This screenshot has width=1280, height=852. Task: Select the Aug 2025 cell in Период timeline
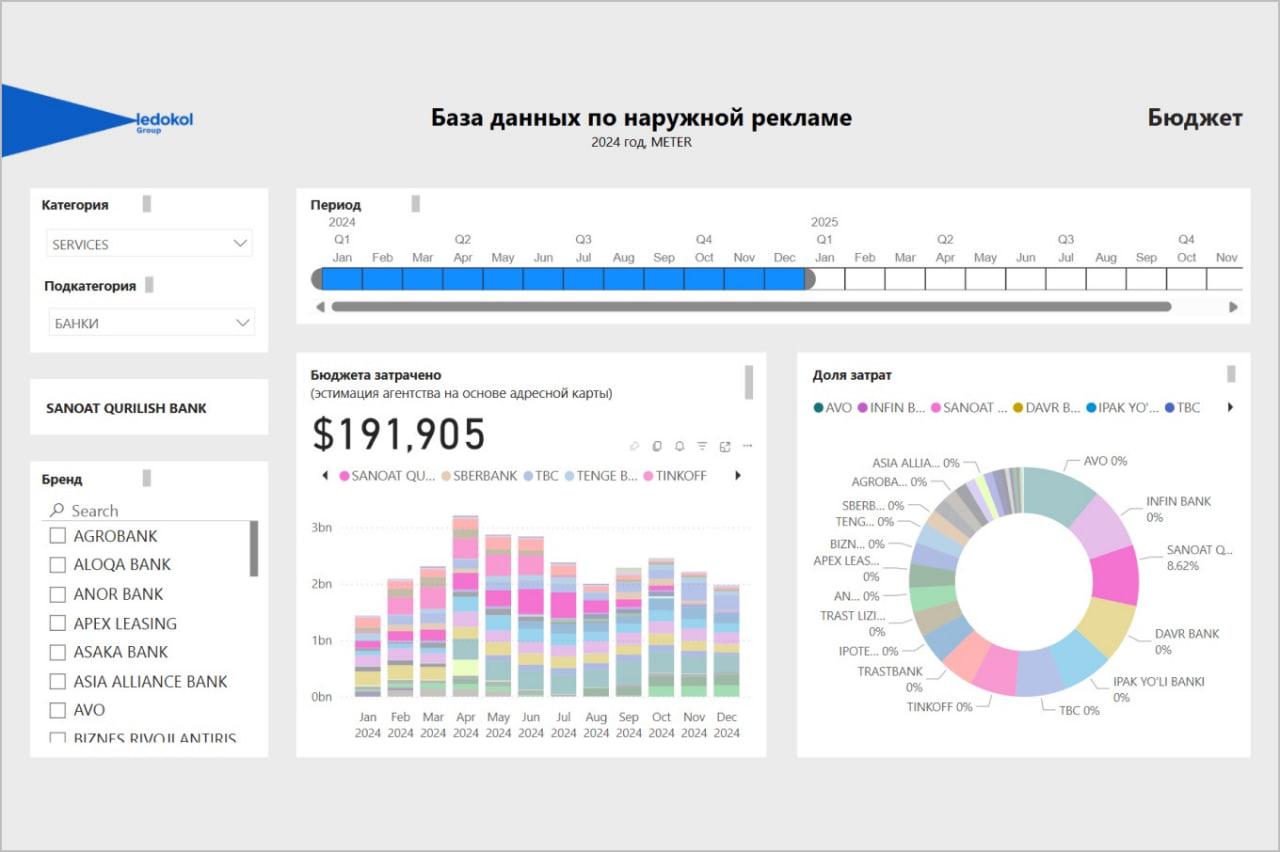point(1106,279)
